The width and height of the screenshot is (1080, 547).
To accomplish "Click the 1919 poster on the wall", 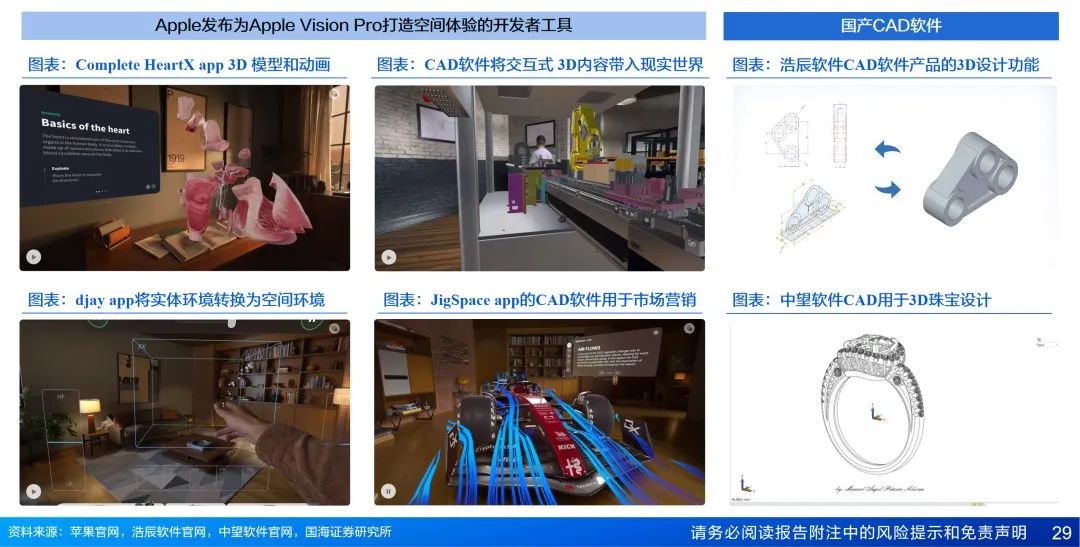I will click(183, 131).
